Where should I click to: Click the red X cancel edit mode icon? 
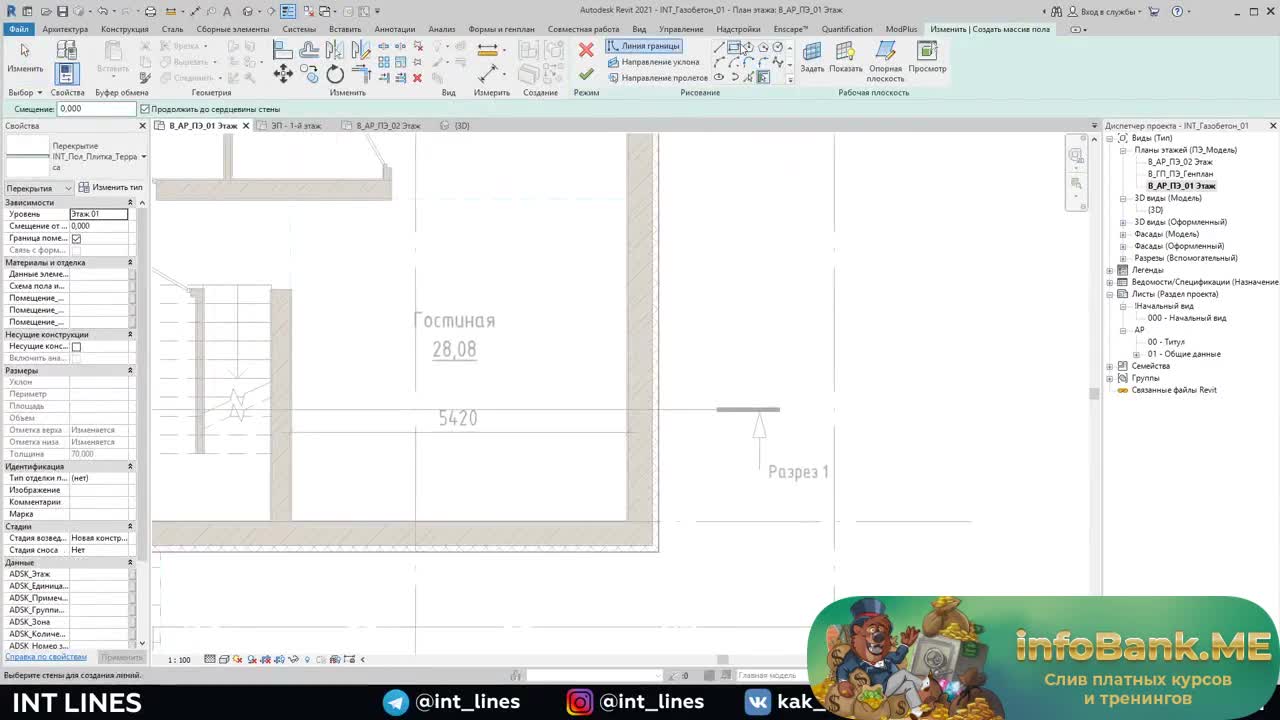[x=586, y=49]
